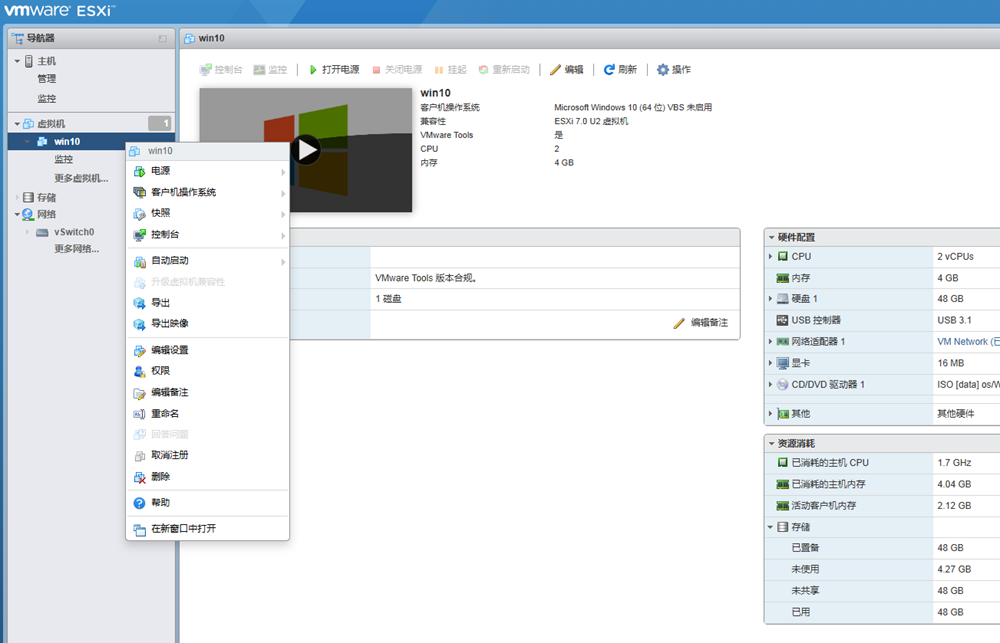Click the Power On green play icon
The image size is (1000, 643).
coord(313,70)
